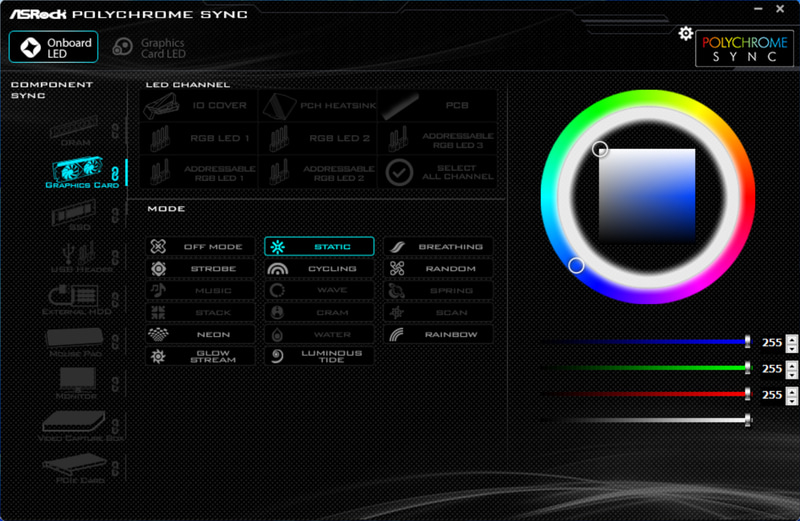This screenshot has width=800, height=521.
Task: Click the blue channel slider
Action: (x=646, y=342)
